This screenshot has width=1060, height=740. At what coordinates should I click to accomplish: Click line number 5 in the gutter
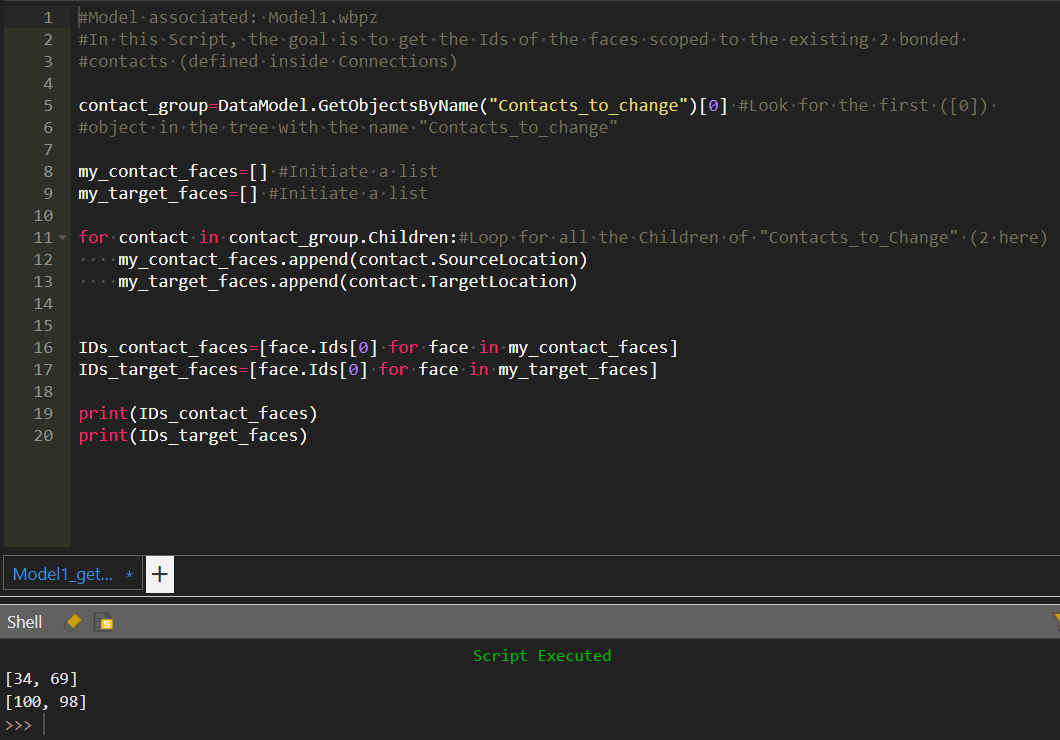pos(47,106)
